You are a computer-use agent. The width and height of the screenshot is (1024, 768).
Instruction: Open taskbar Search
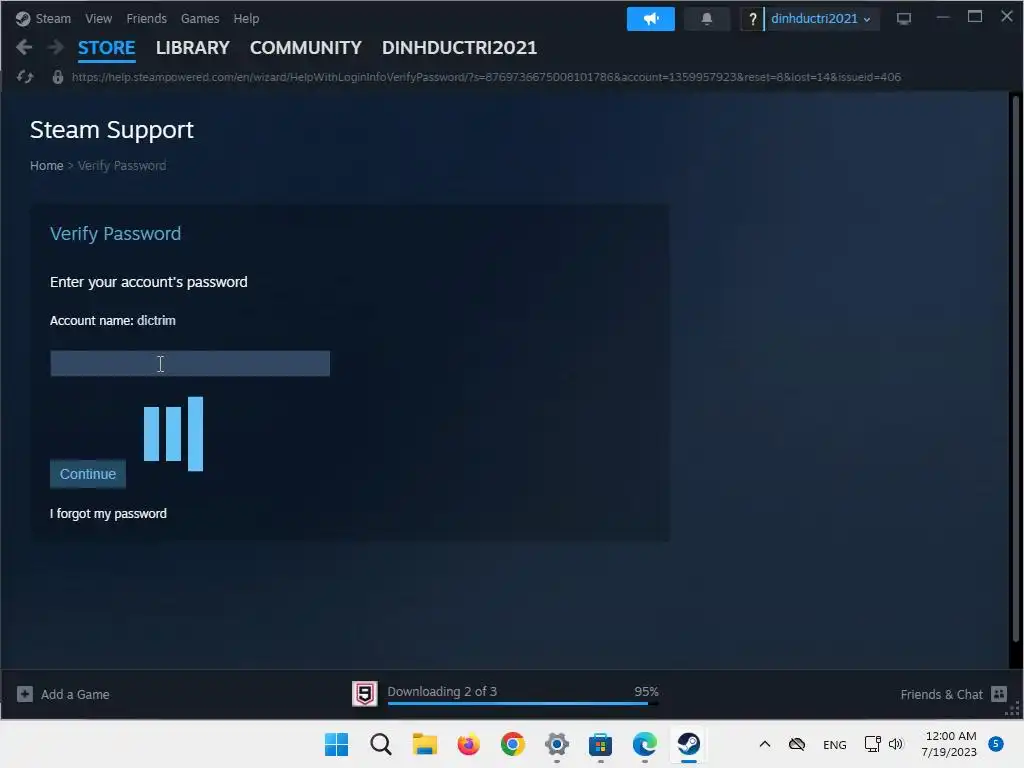381,744
